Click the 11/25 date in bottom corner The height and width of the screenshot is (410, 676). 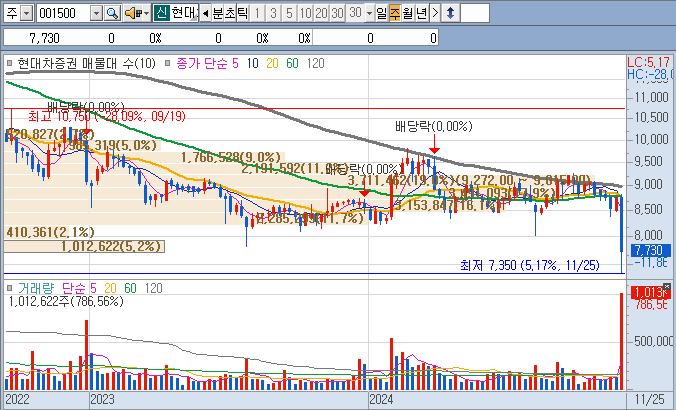pyautogui.click(x=650, y=399)
